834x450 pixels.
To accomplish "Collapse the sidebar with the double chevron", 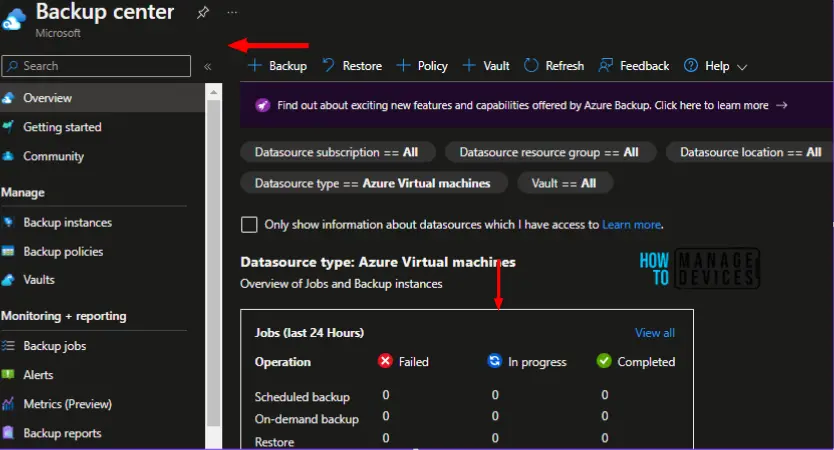I will 207,66.
